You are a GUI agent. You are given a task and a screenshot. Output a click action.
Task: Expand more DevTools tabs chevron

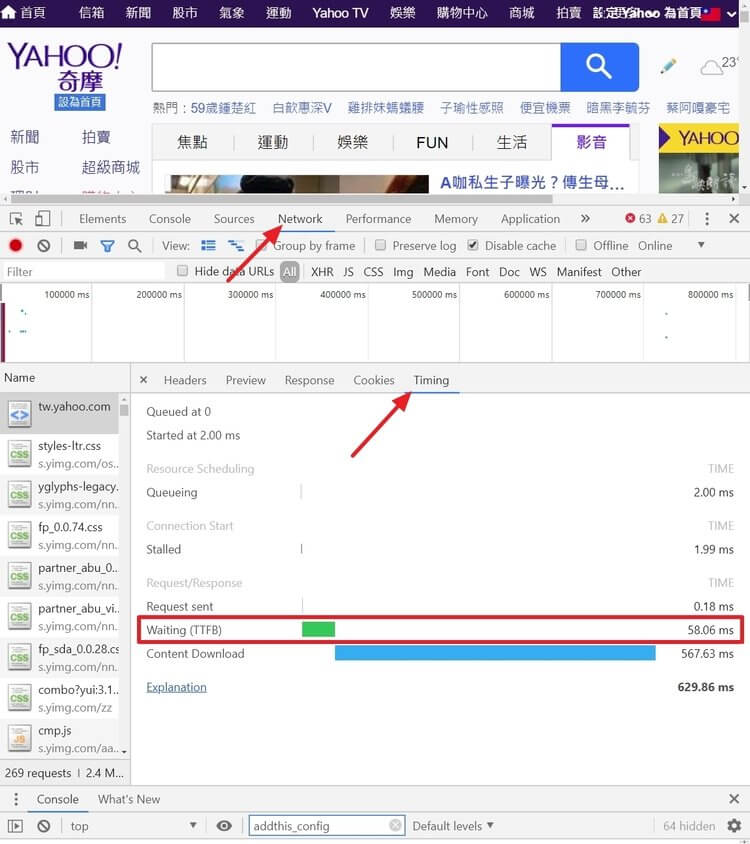tap(585, 219)
